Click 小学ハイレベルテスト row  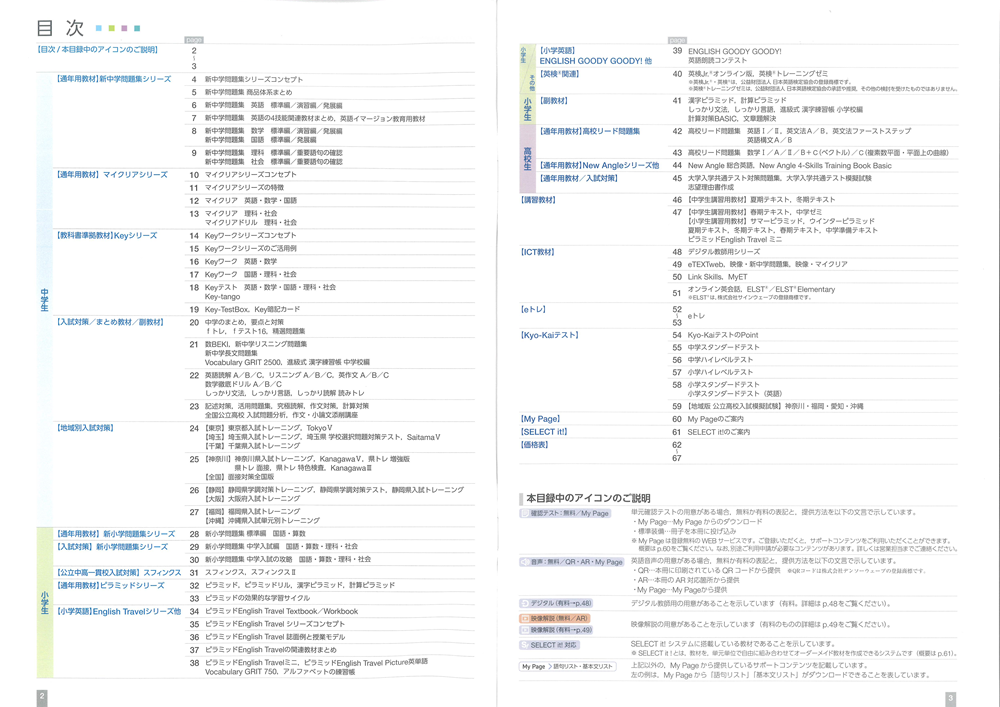(720, 372)
